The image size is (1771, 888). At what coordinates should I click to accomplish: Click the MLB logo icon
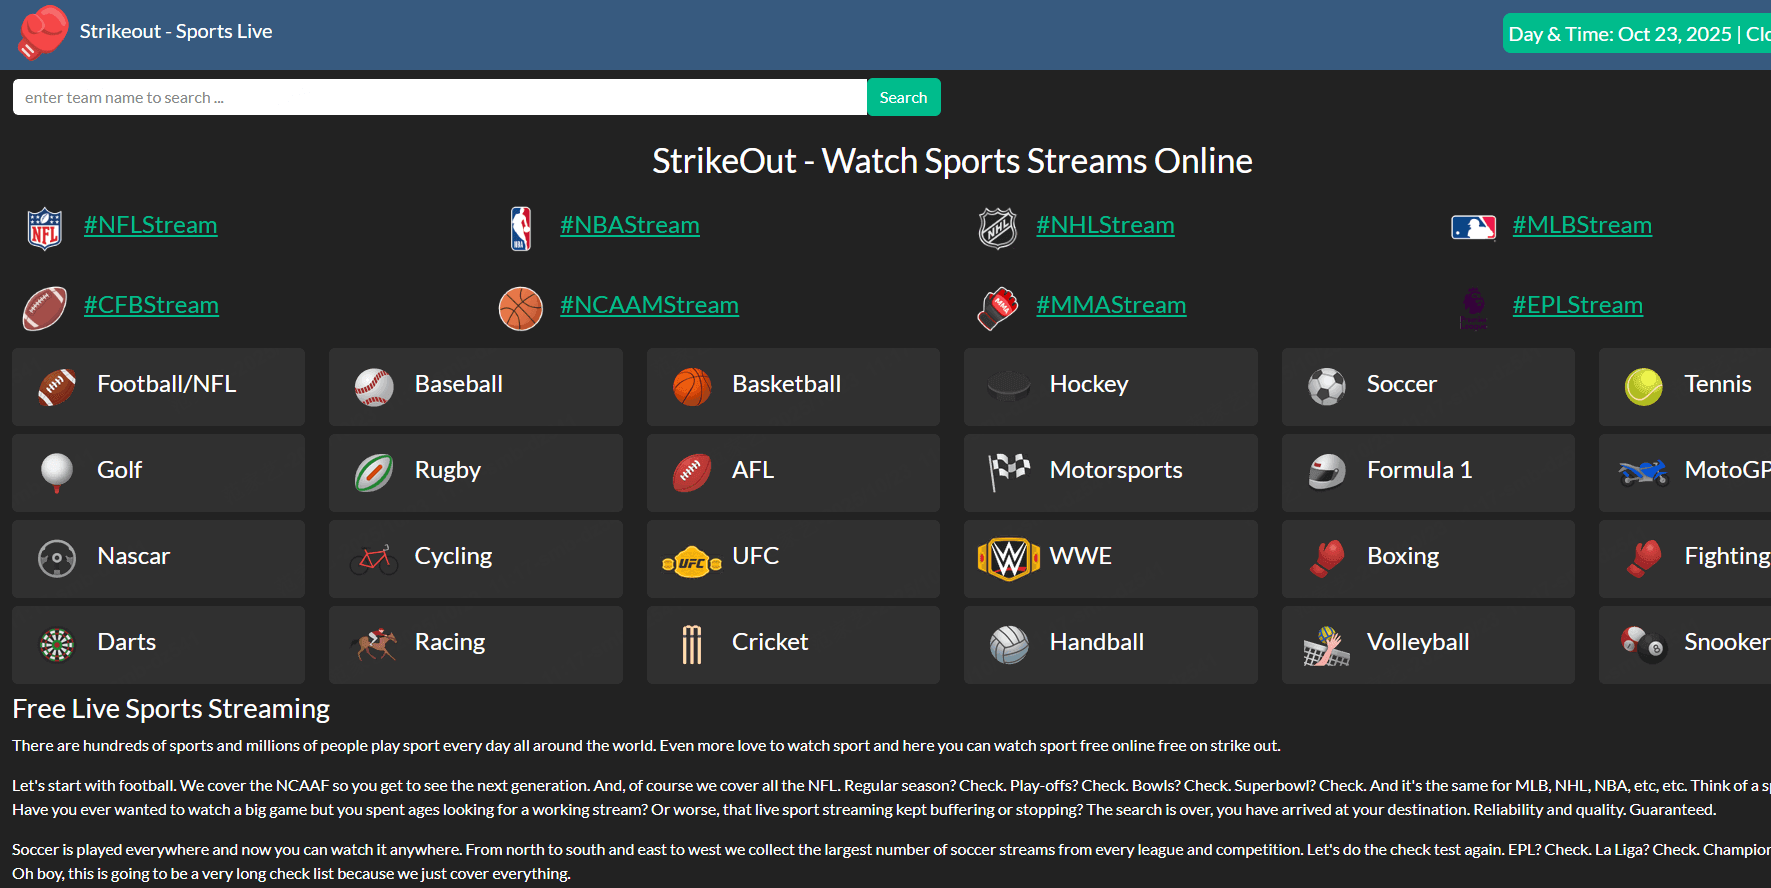pyautogui.click(x=1473, y=228)
